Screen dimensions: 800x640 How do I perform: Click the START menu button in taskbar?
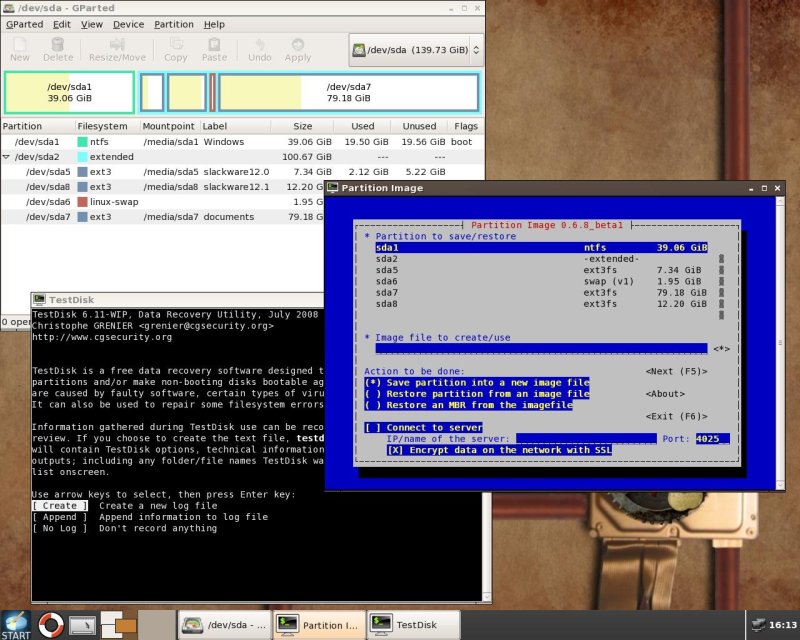pos(16,625)
